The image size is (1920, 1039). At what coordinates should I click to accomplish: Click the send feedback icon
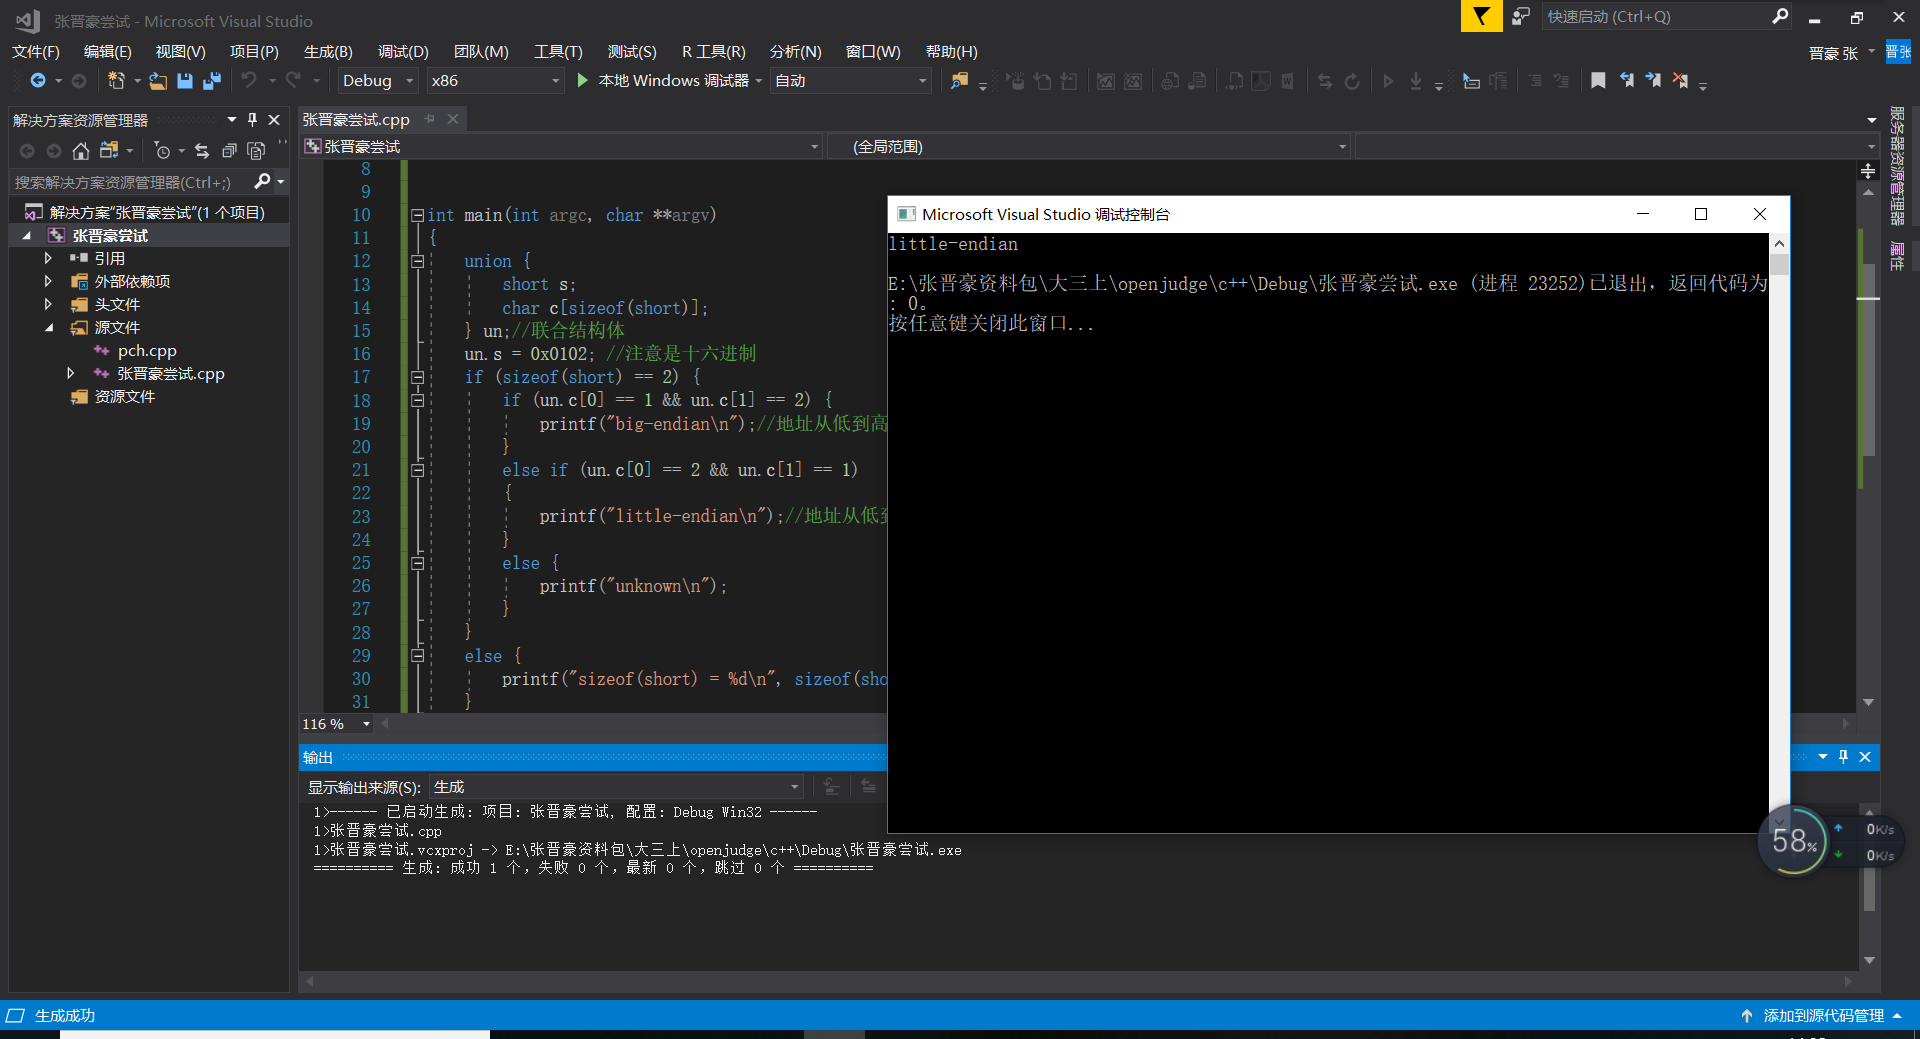tap(1520, 16)
